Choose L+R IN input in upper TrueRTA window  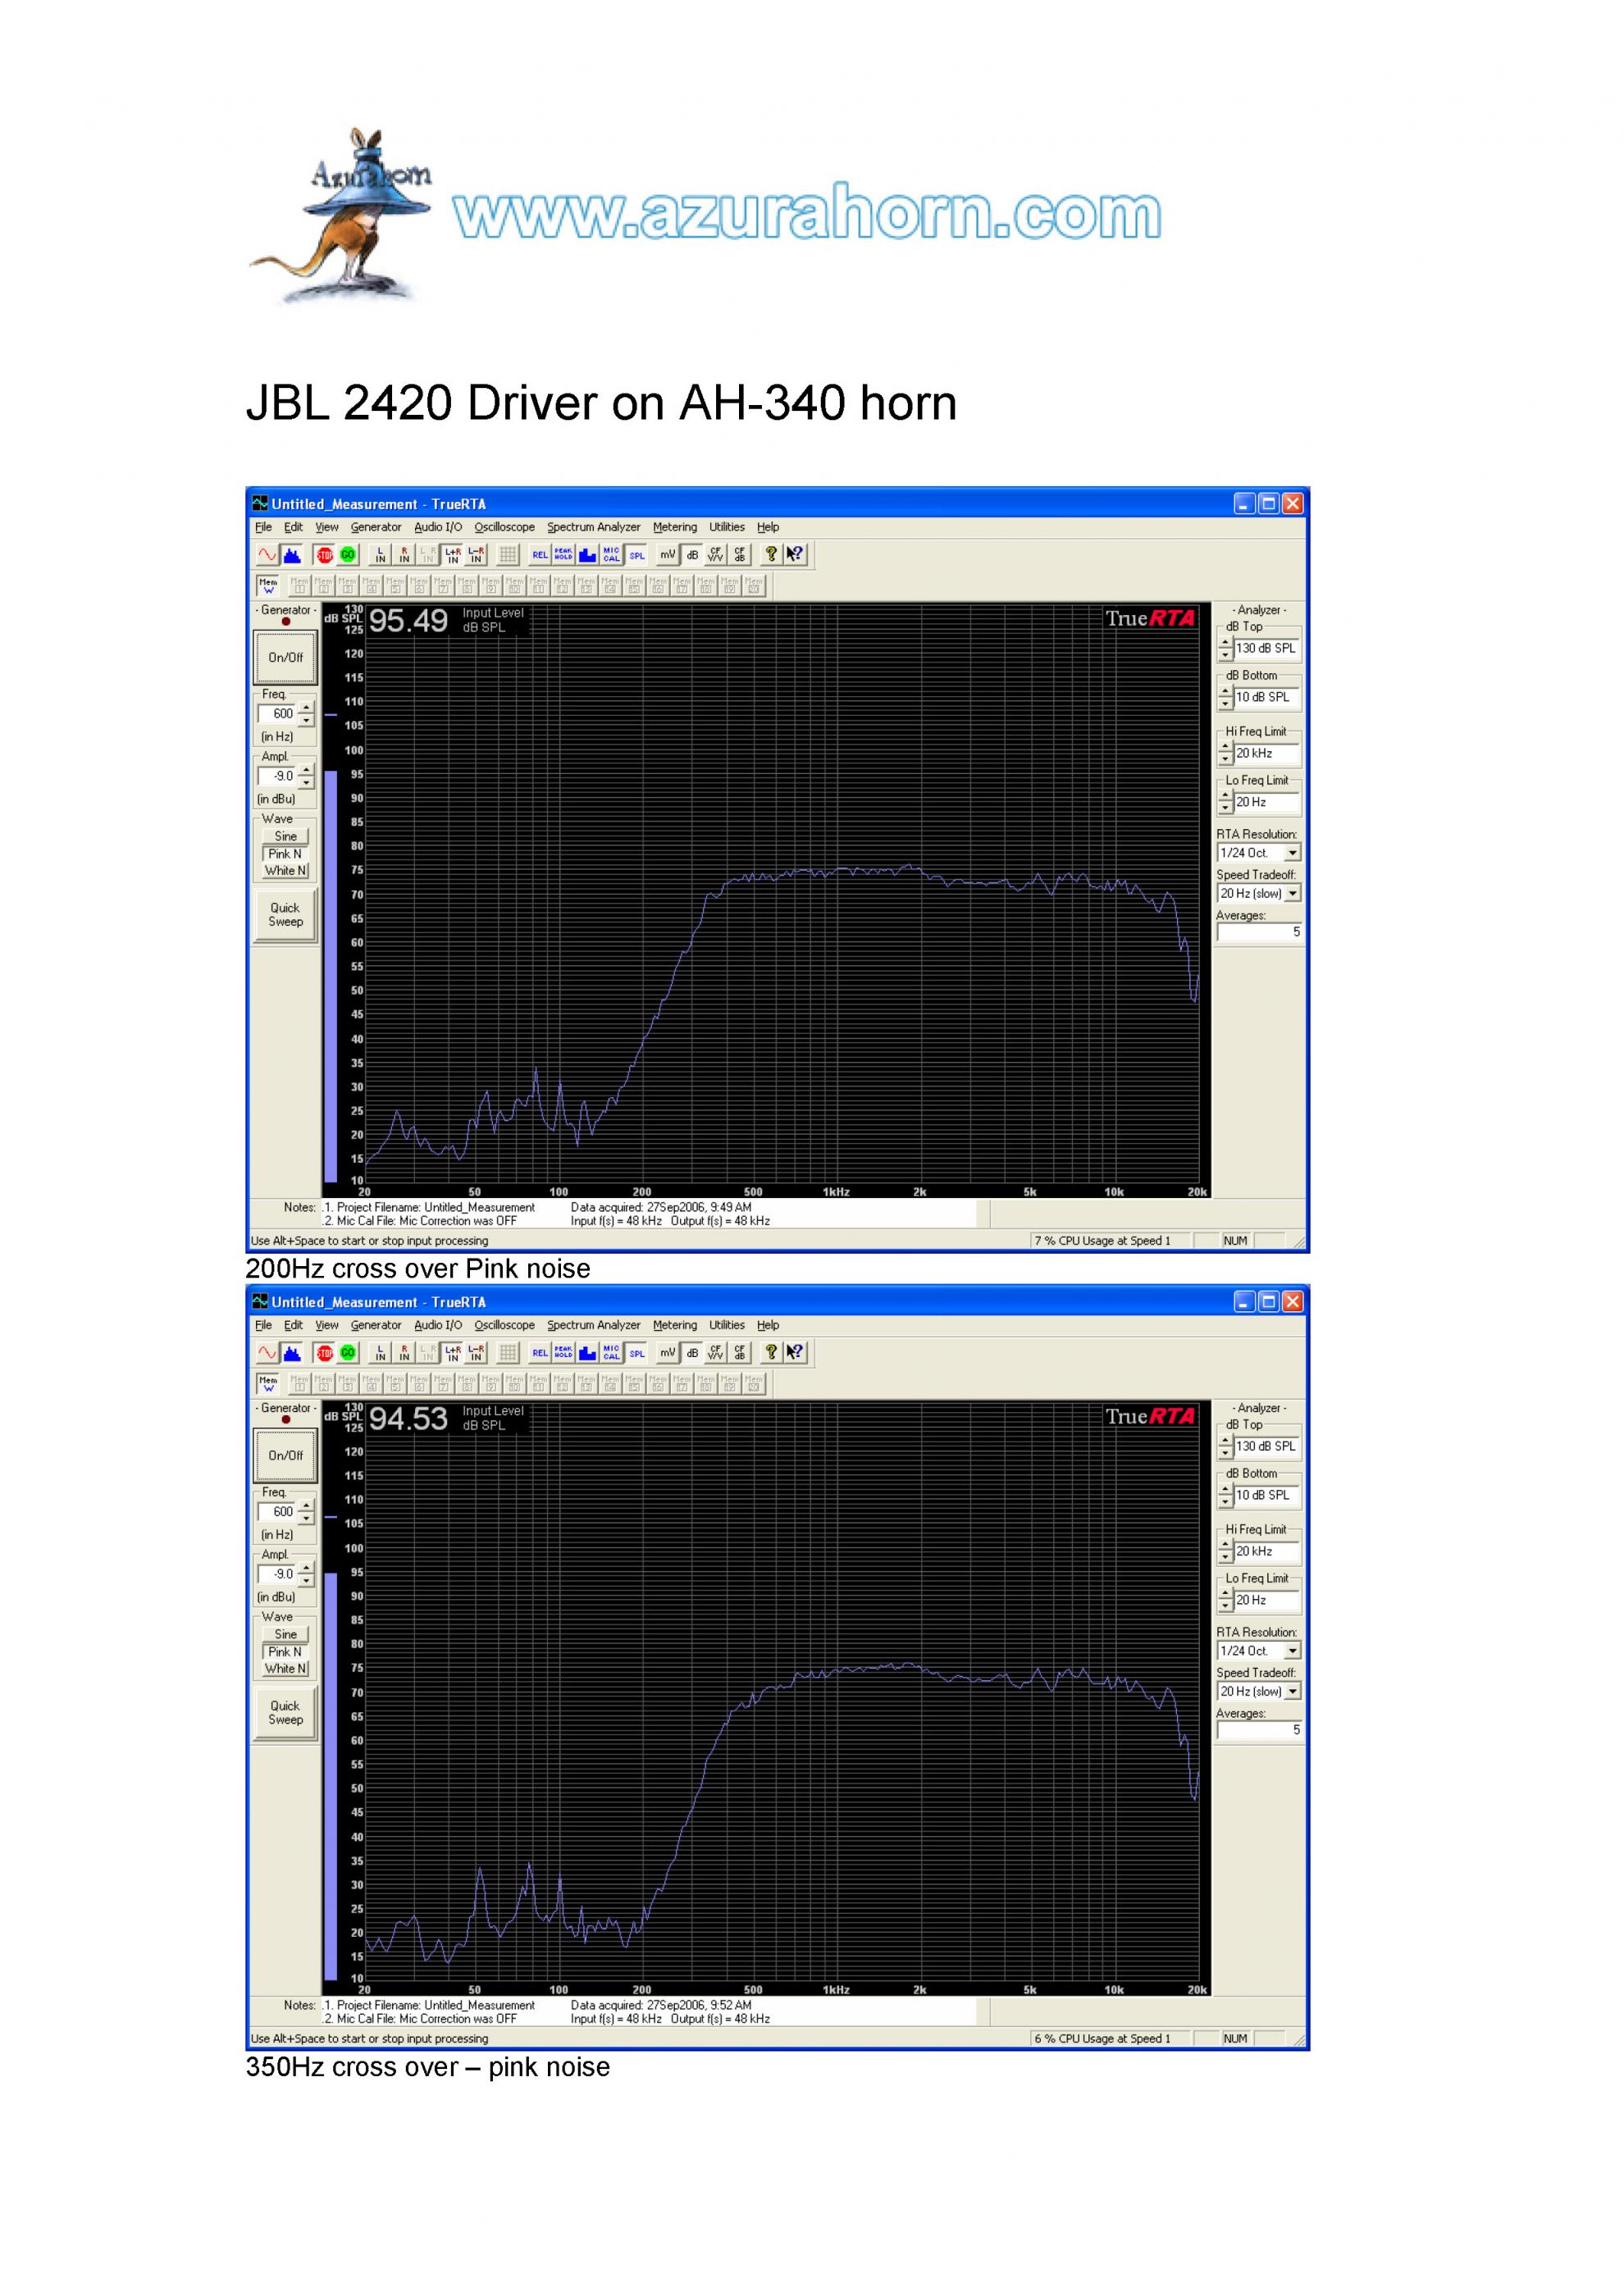click(452, 554)
